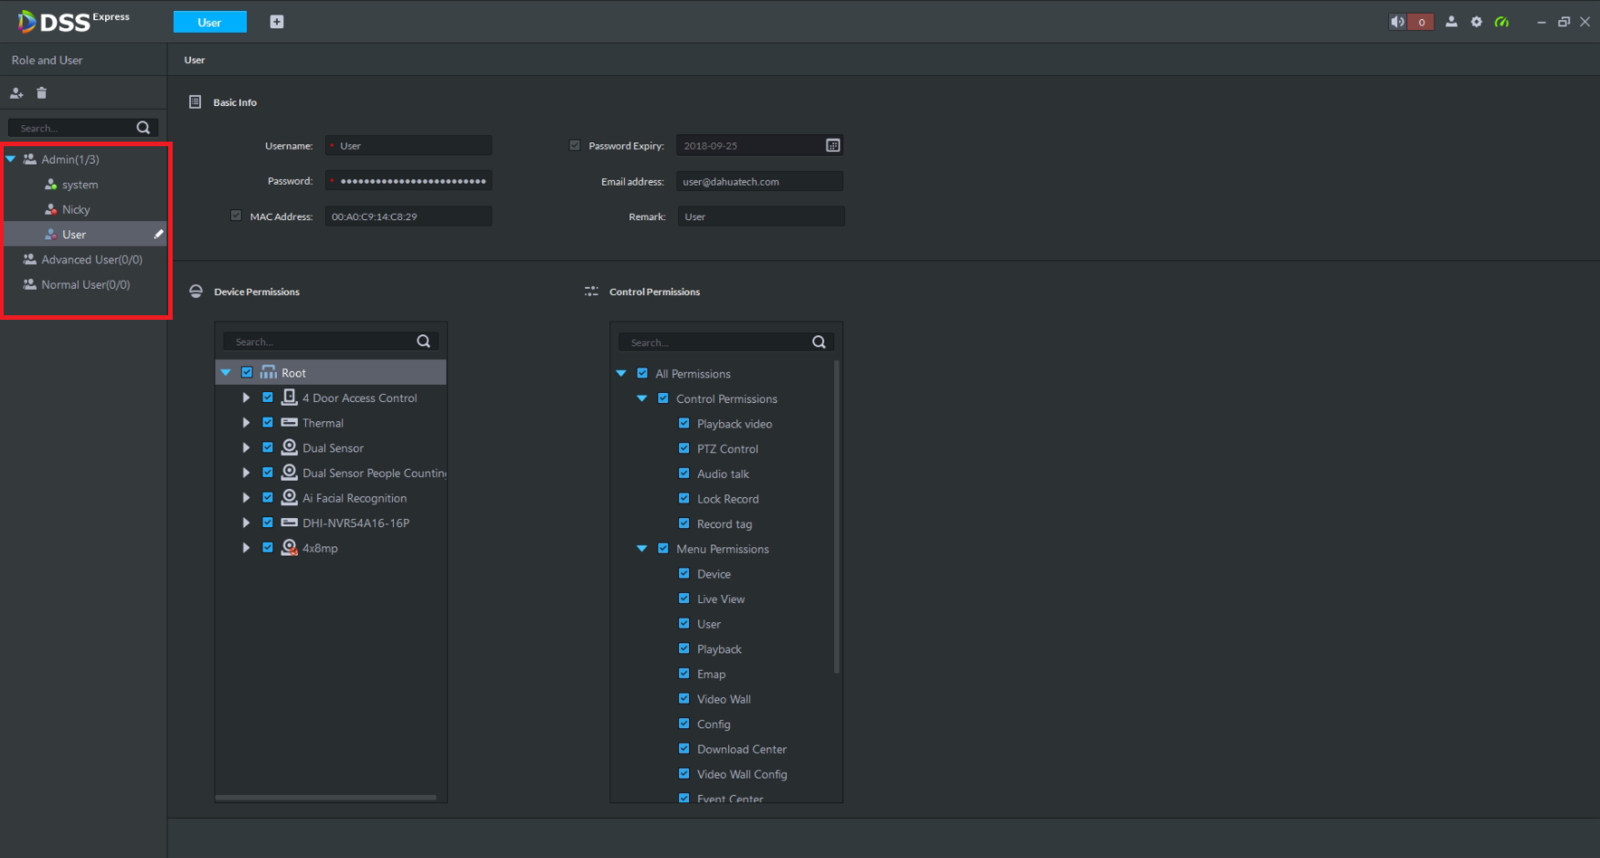Open the settings gear in title bar
Image resolution: width=1600 pixels, height=858 pixels.
pos(1476,22)
